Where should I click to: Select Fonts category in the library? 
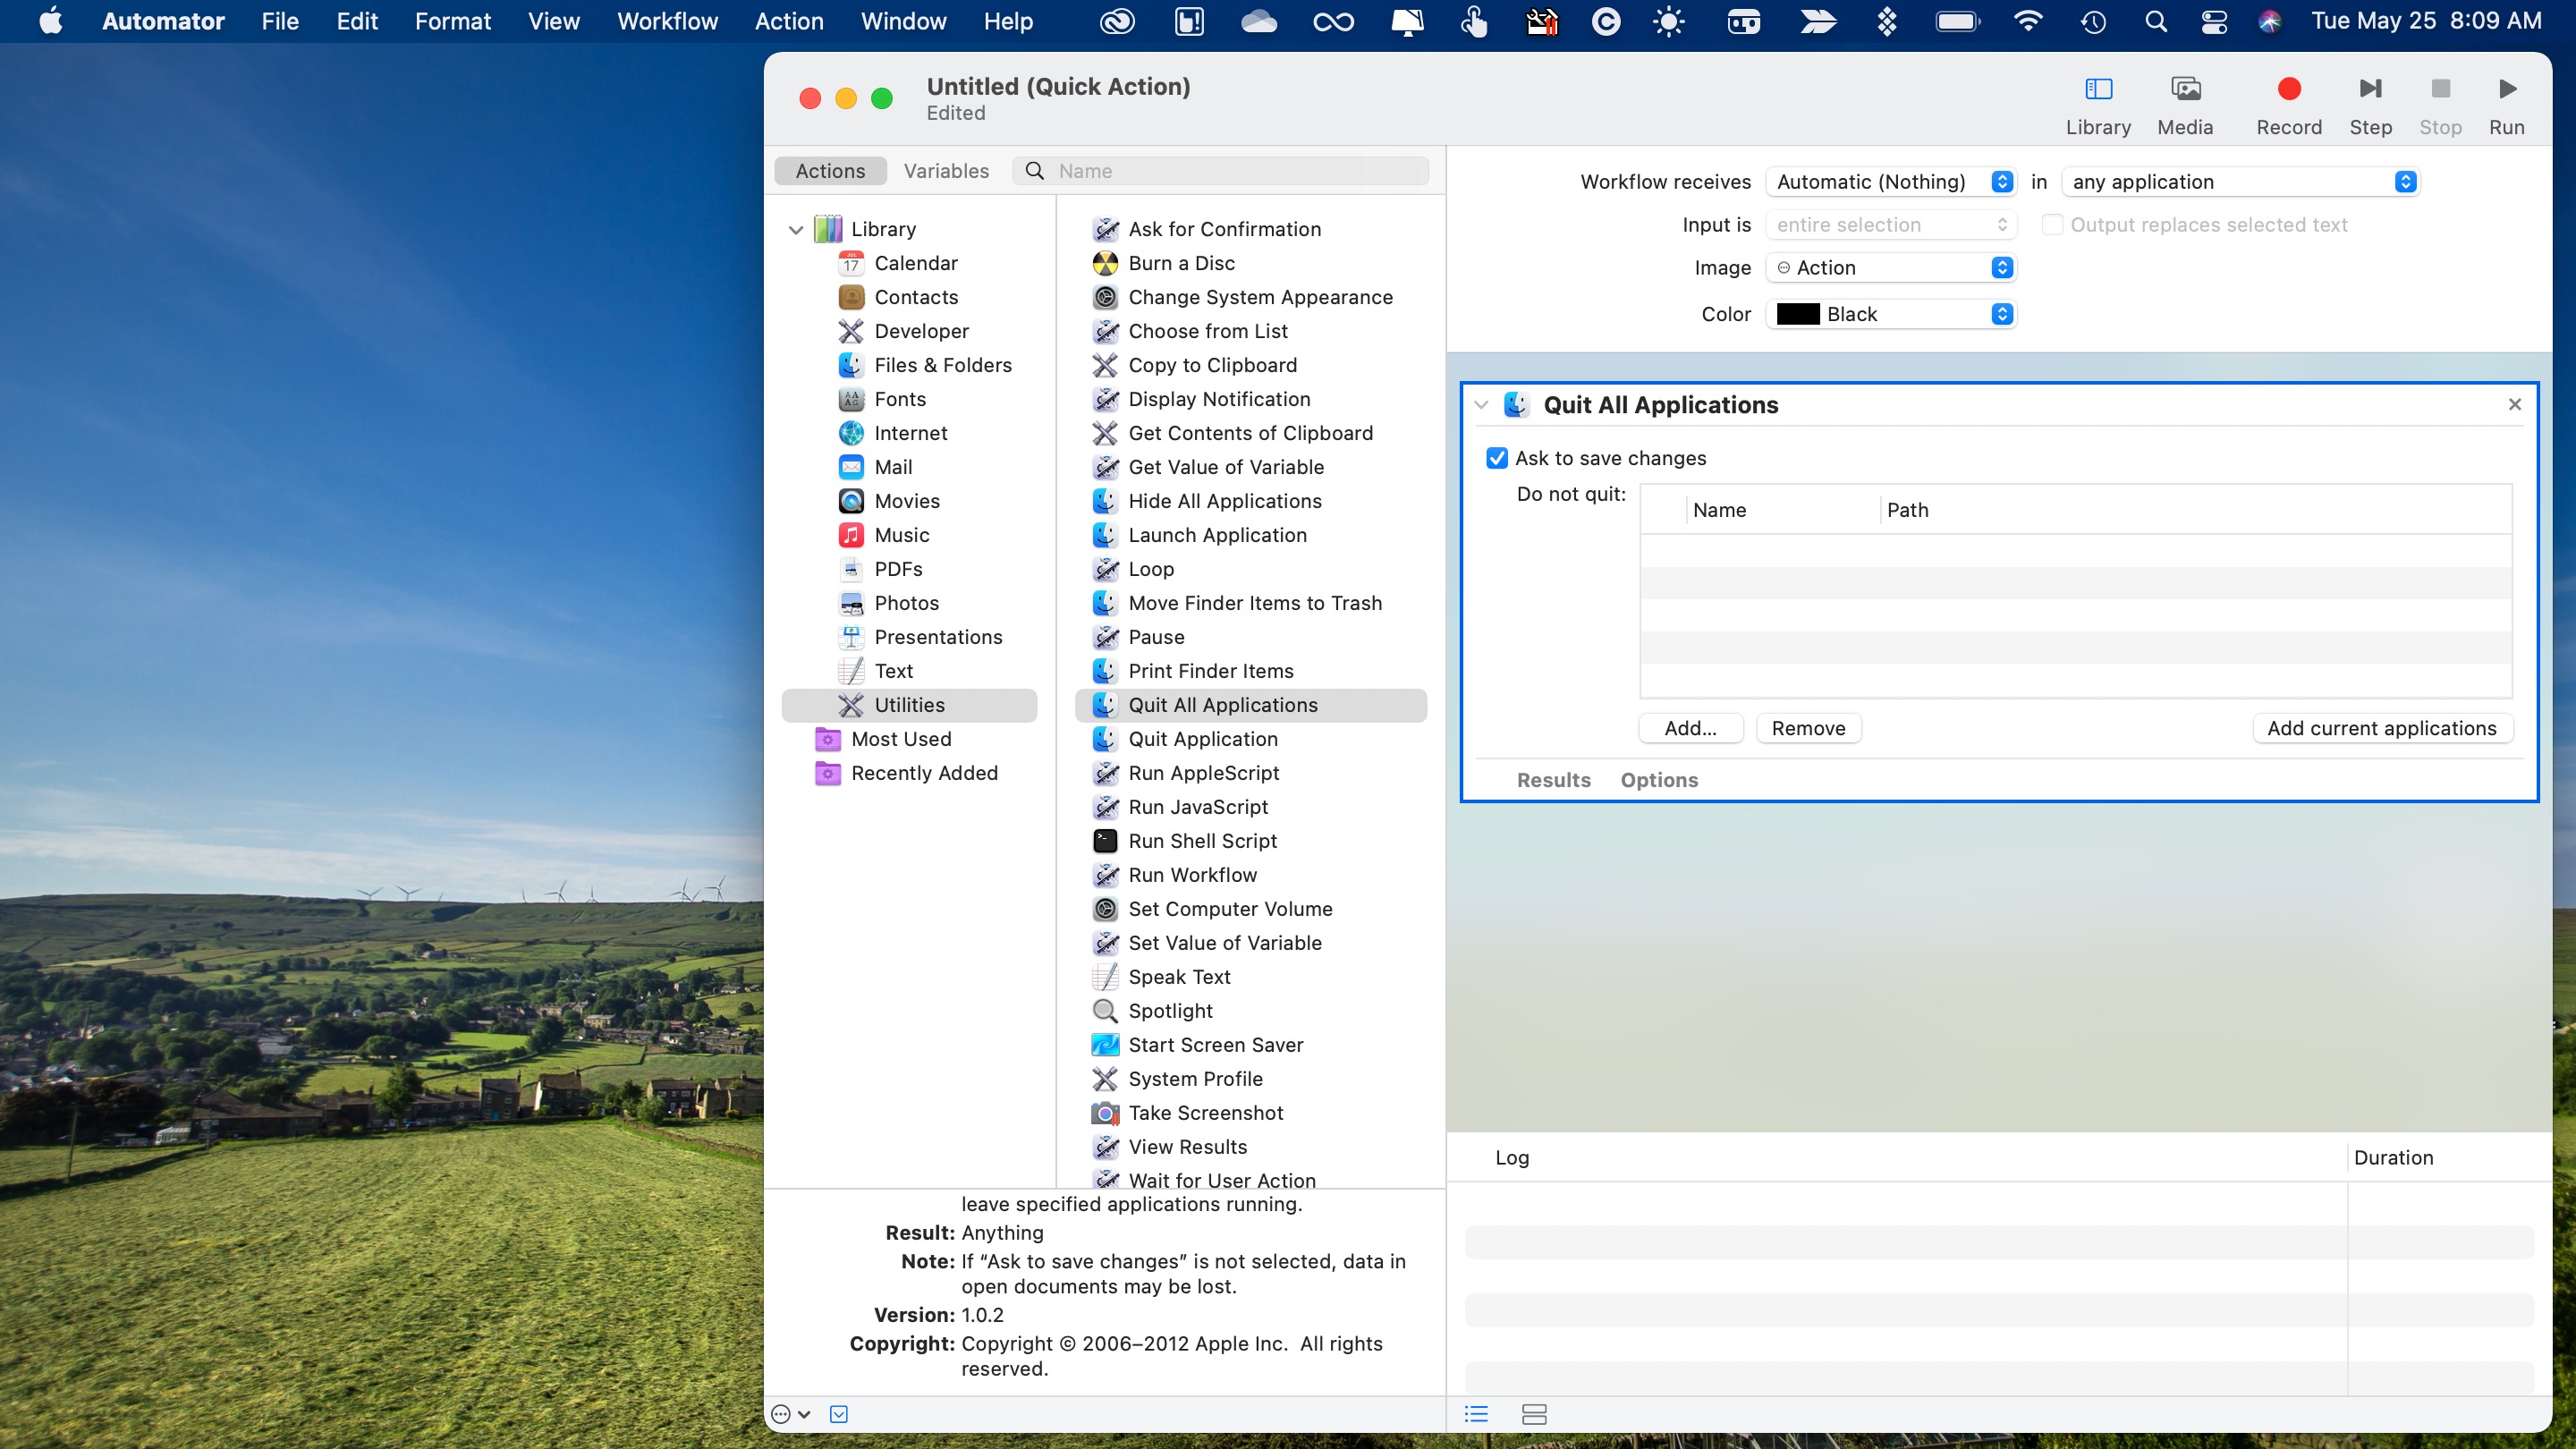click(899, 399)
